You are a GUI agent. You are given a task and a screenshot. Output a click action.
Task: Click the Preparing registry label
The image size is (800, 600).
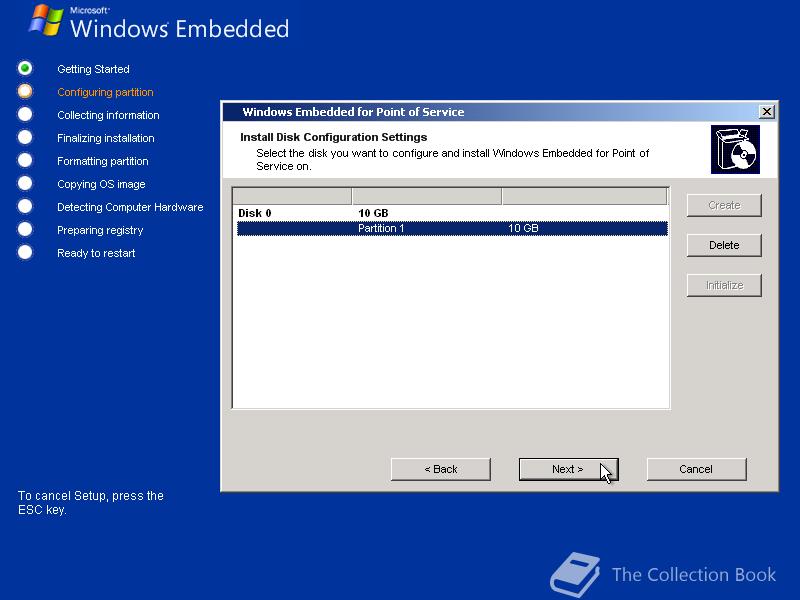pyautogui.click(x=100, y=230)
